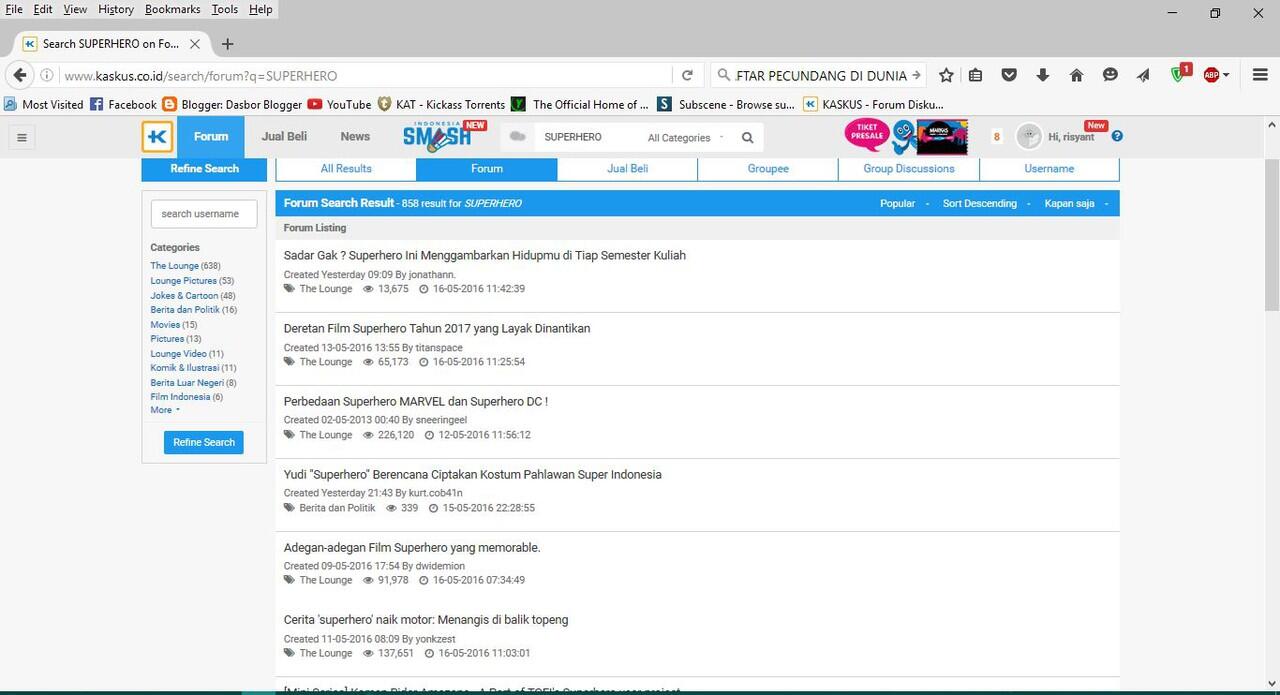Open thread Perbedaan Superhero MARVEL dan Superhero DC
This screenshot has height=695, width=1280.
(x=416, y=401)
